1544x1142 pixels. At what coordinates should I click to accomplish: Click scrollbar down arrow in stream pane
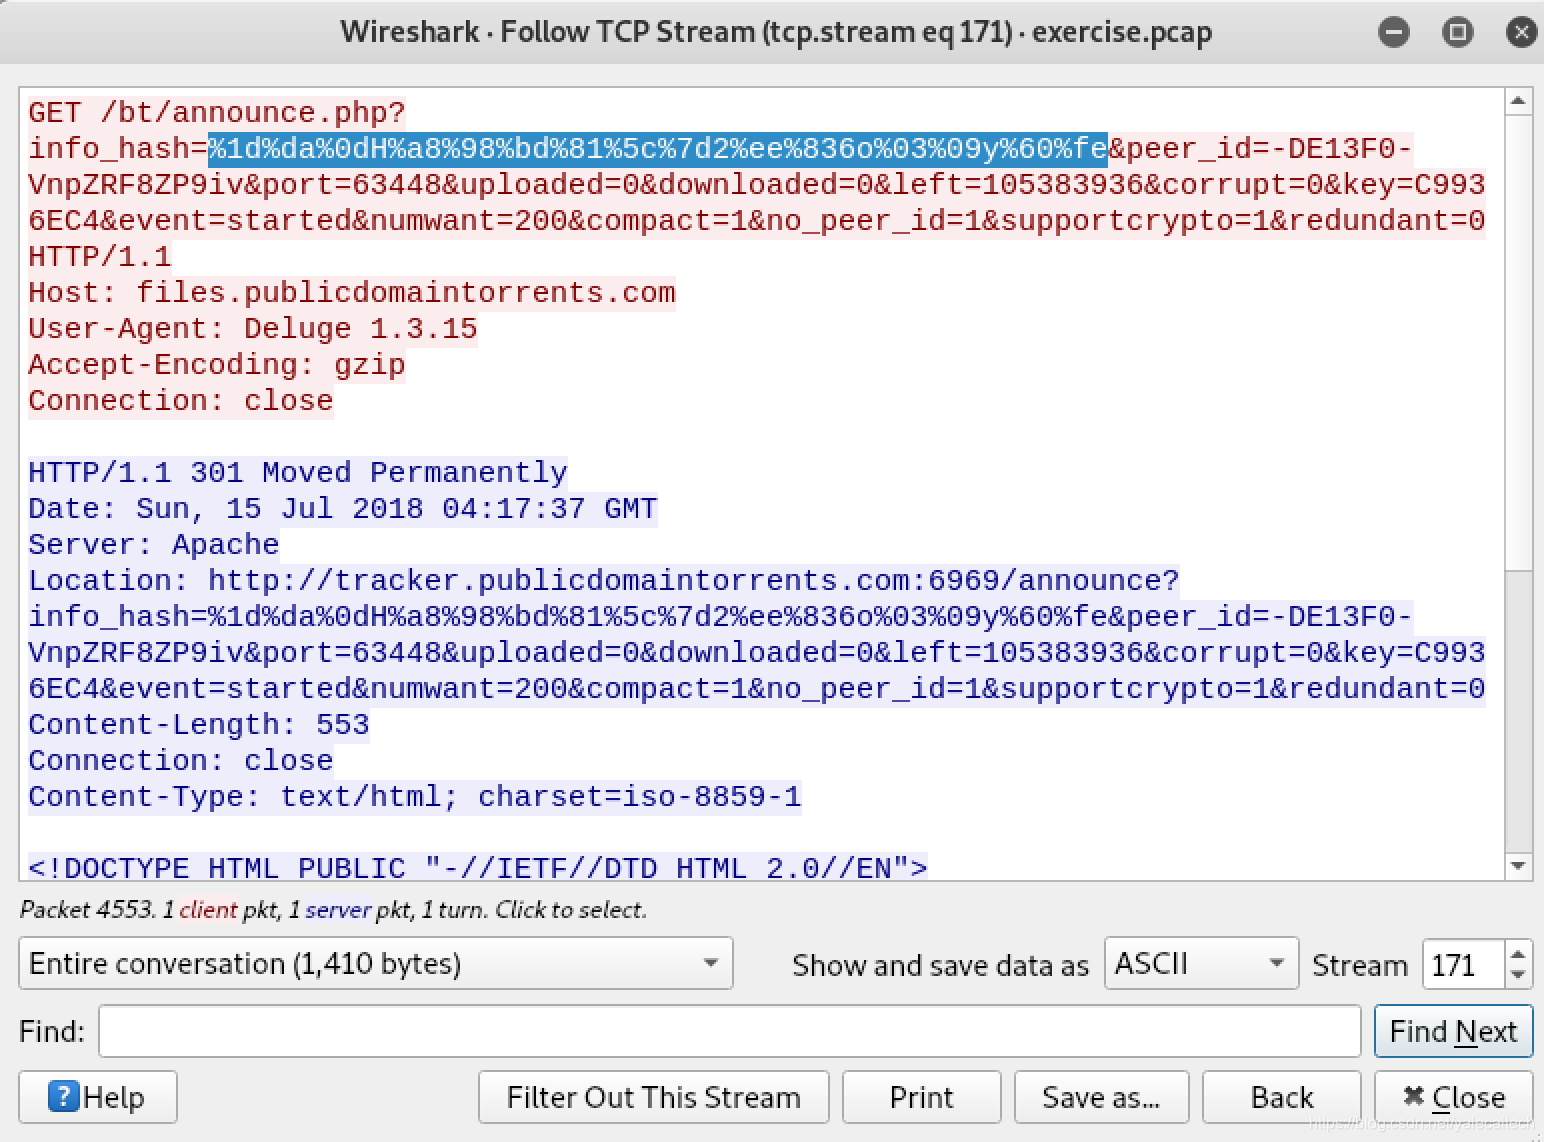point(1518,866)
